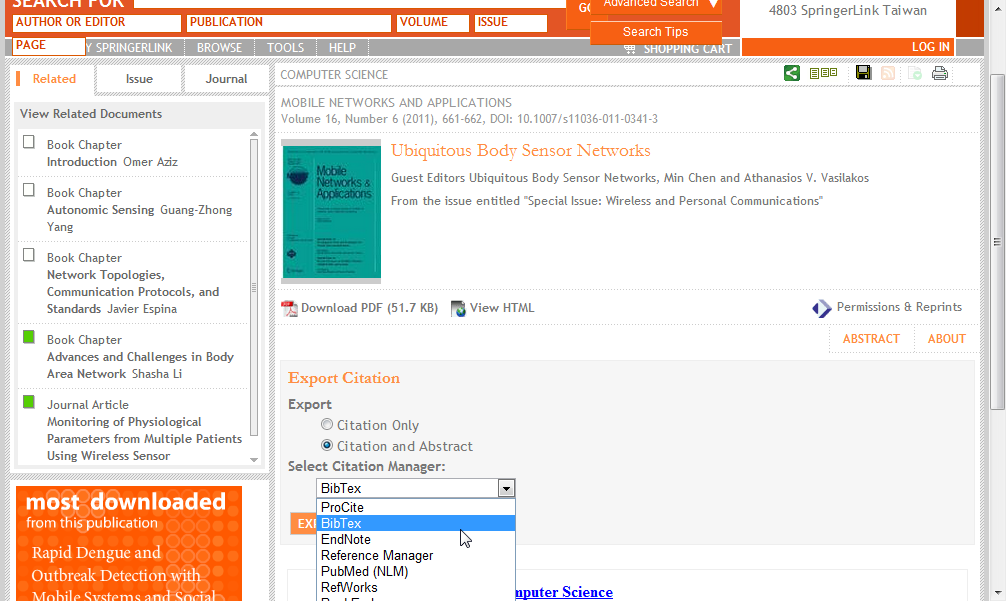Click the main page vertical scrollbar thumb
This screenshot has height=601, width=1006.
point(997,242)
